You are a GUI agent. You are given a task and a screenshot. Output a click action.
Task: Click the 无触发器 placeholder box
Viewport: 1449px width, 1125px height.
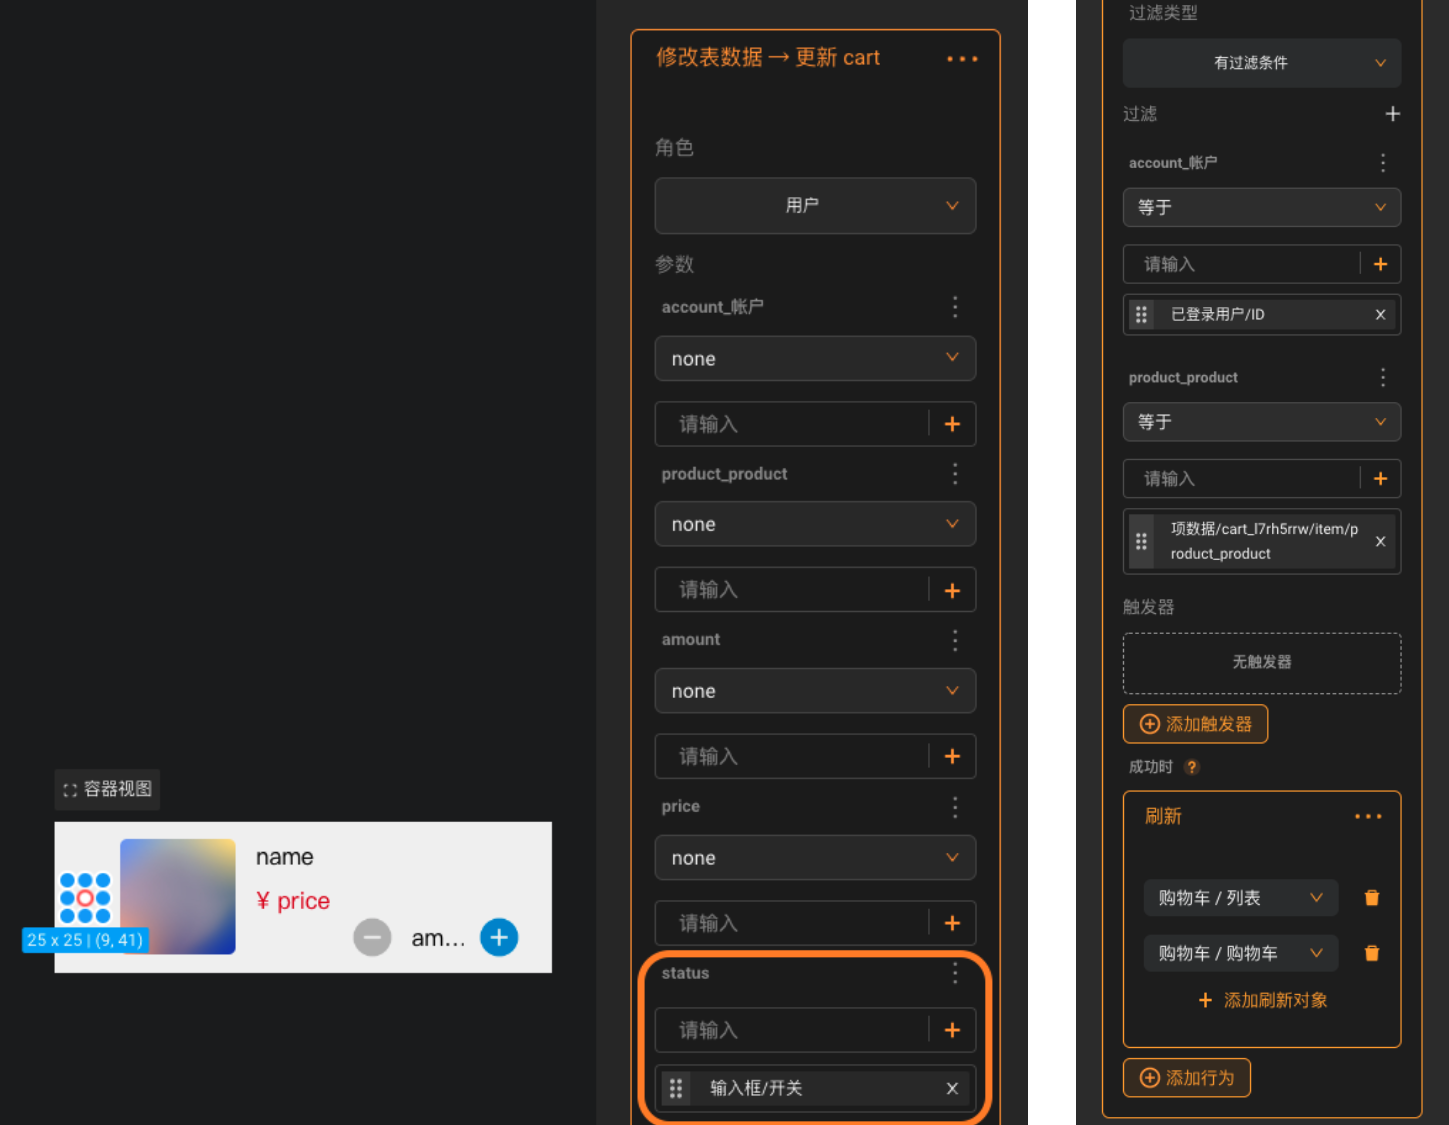1262,663
